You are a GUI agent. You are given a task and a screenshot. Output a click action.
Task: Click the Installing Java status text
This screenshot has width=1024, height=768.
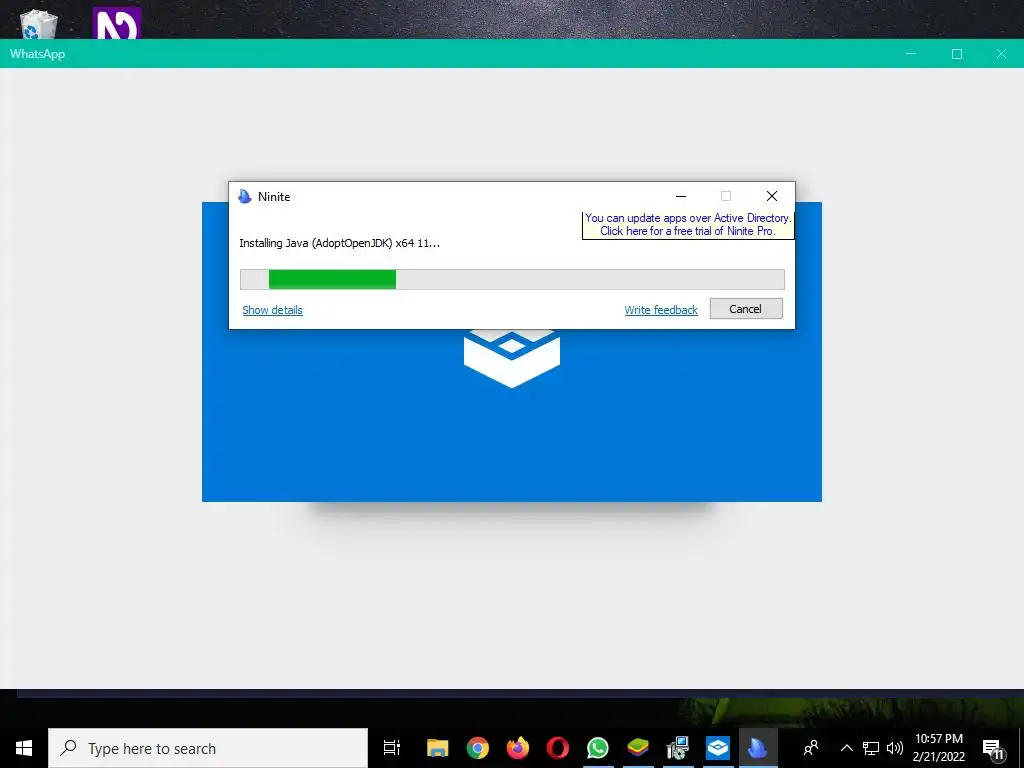pyautogui.click(x=340, y=244)
